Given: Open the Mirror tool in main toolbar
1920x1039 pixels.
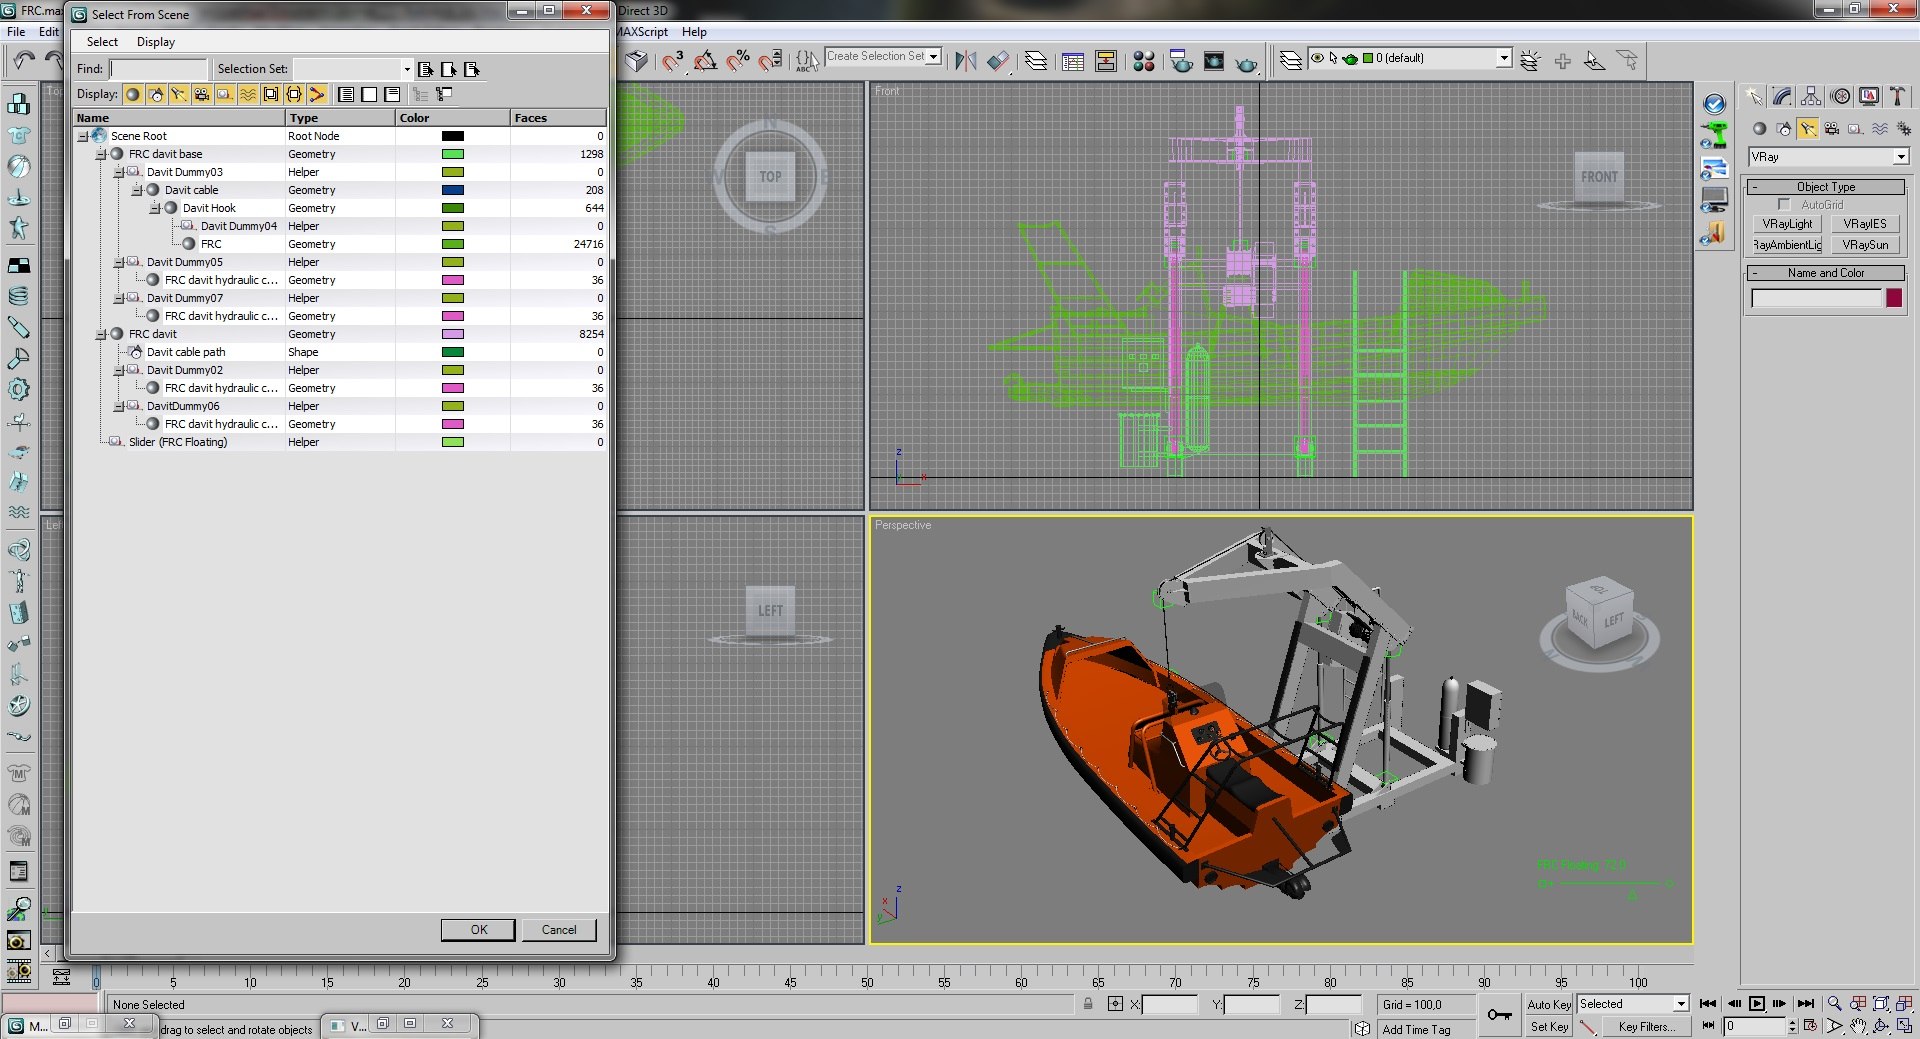Looking at the screenshot, I should point(965,61).
